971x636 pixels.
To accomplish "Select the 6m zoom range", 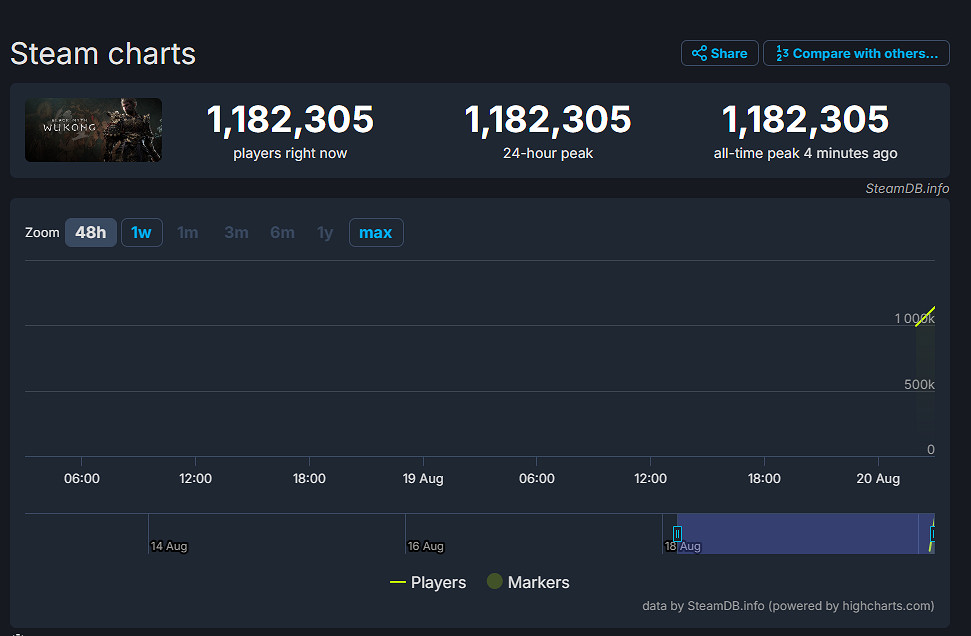I will pos(282,233).
